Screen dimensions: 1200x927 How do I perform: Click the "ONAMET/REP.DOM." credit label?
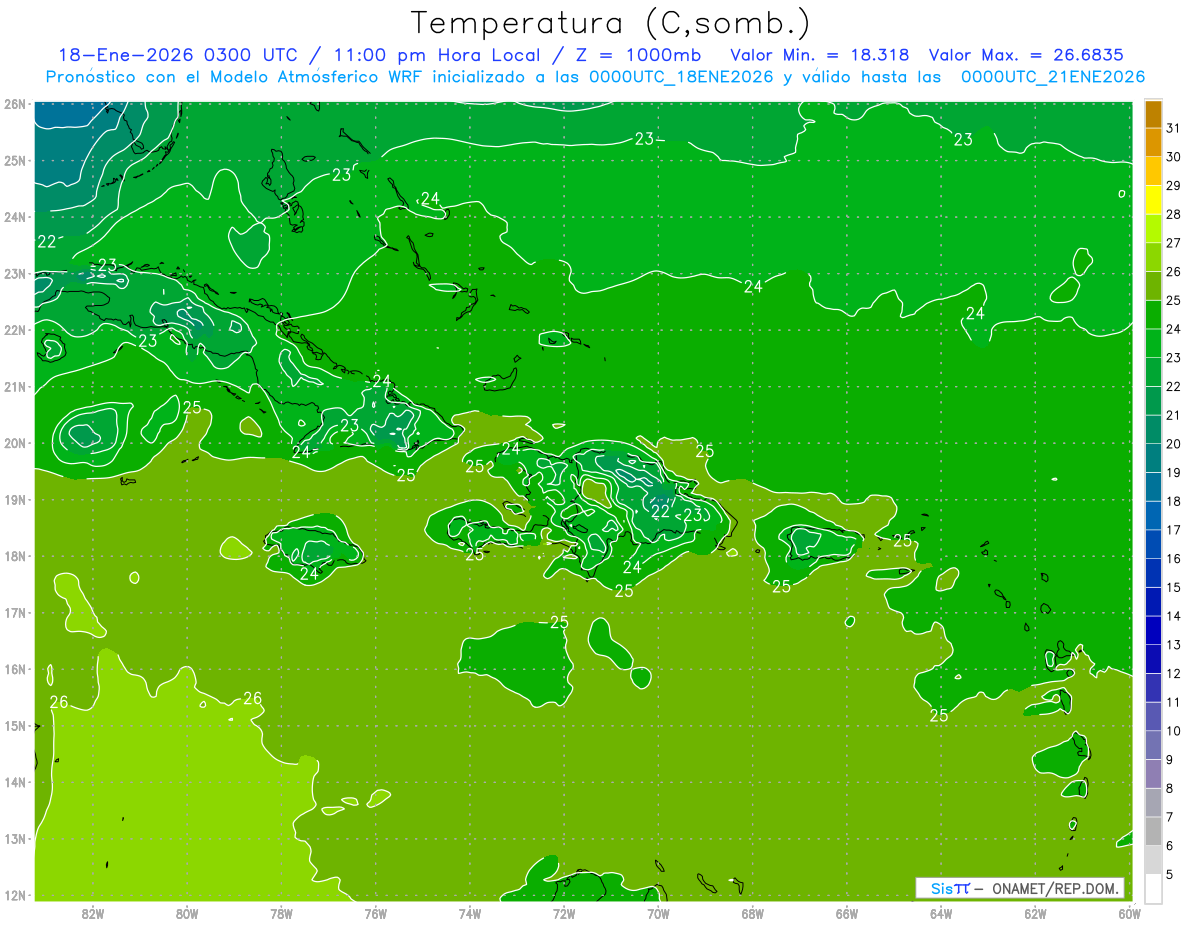point(1056,888)
